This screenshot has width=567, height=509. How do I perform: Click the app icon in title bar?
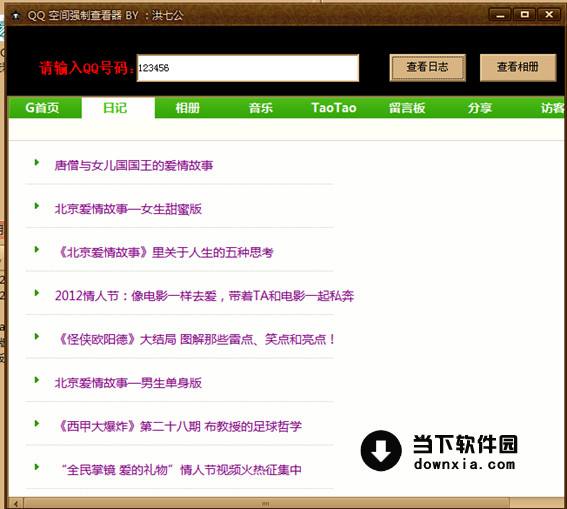click(16, 15)
